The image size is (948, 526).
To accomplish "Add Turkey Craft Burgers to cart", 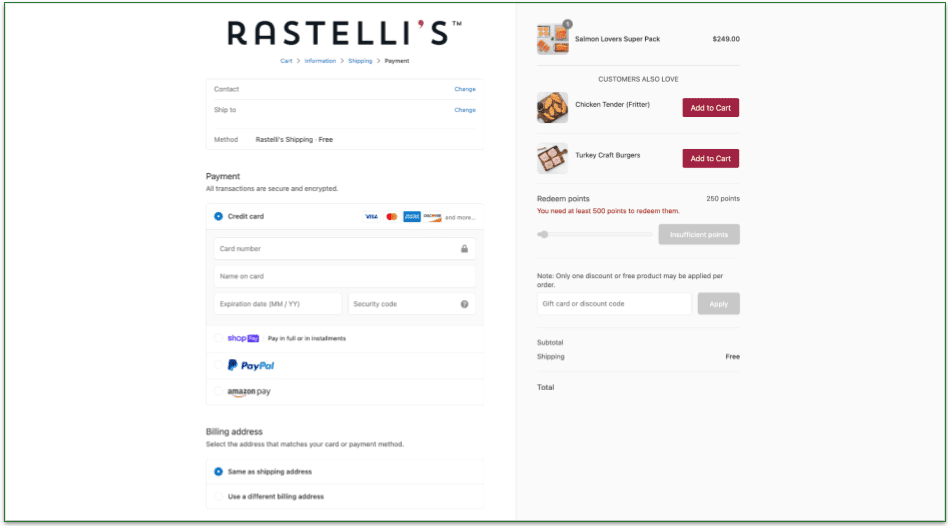I will pos(710,158).
